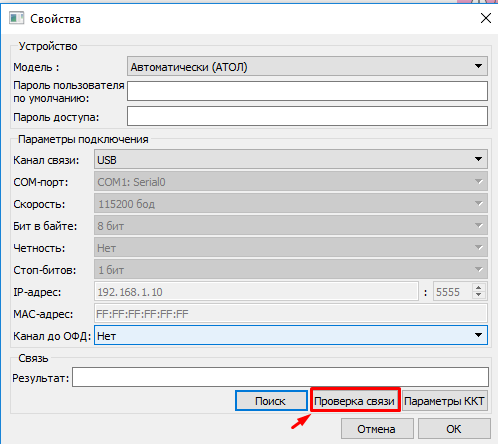This screenshot has width=498, height=444.
Task: Click the port number field 5555
Action: pos(452,291)
